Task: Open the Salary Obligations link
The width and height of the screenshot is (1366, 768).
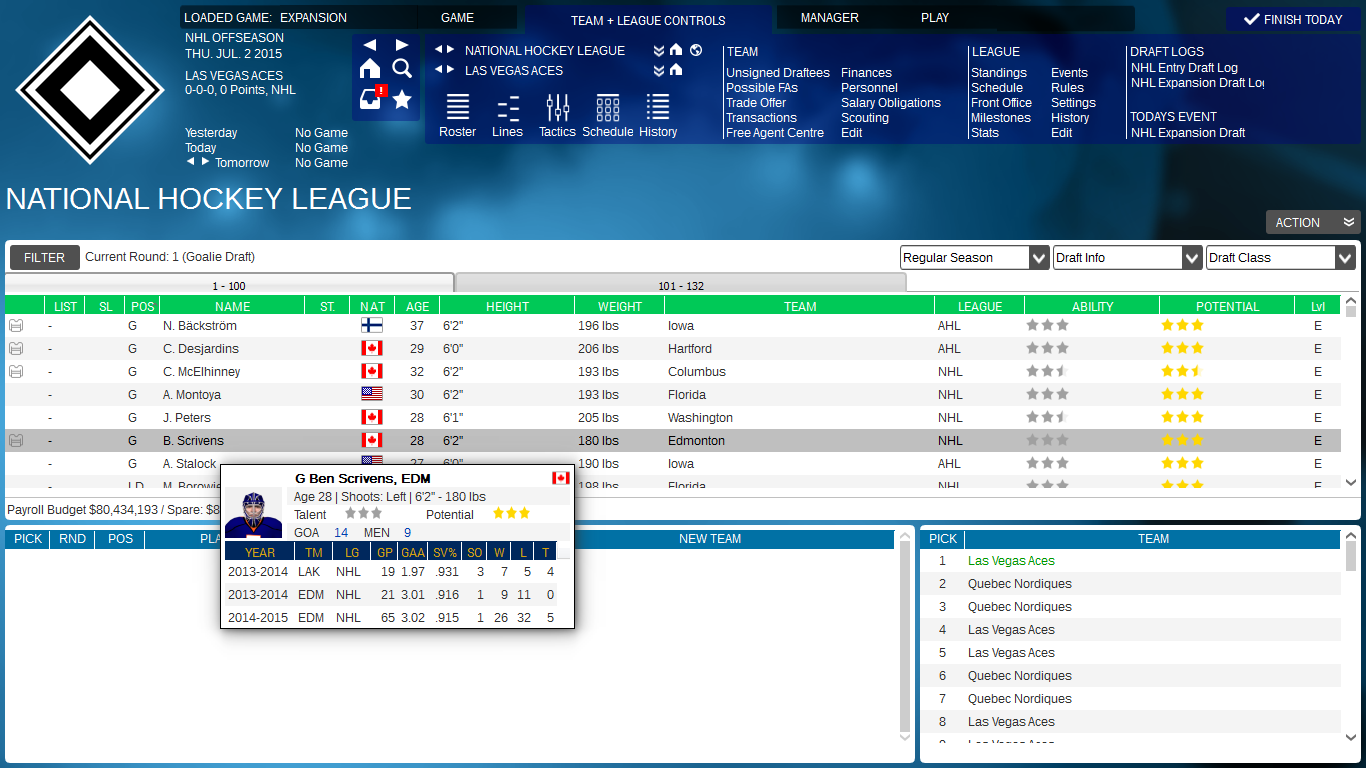Action: pyautogui.click(x=891, y=103)
